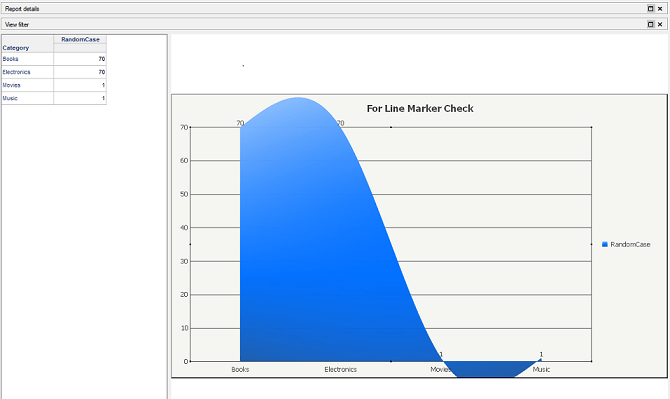Close the View filter panel

click(x=660, y=24)
